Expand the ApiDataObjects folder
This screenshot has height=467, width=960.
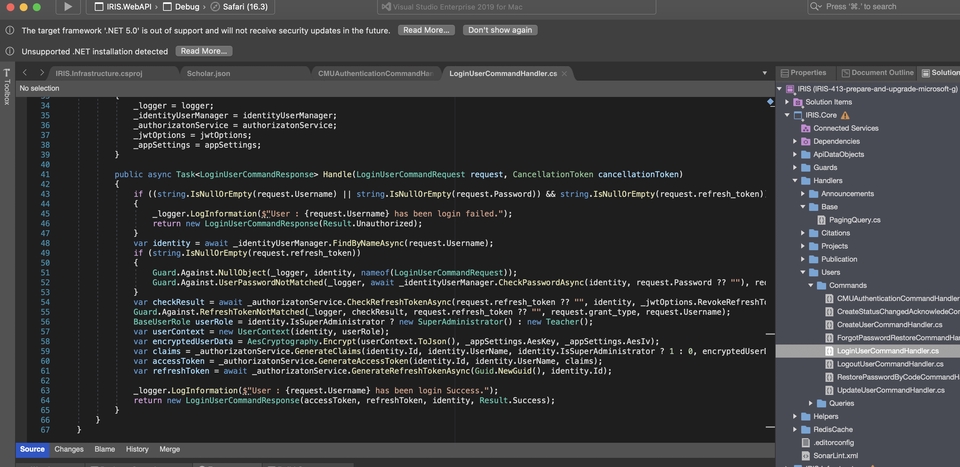click(795, 154)
